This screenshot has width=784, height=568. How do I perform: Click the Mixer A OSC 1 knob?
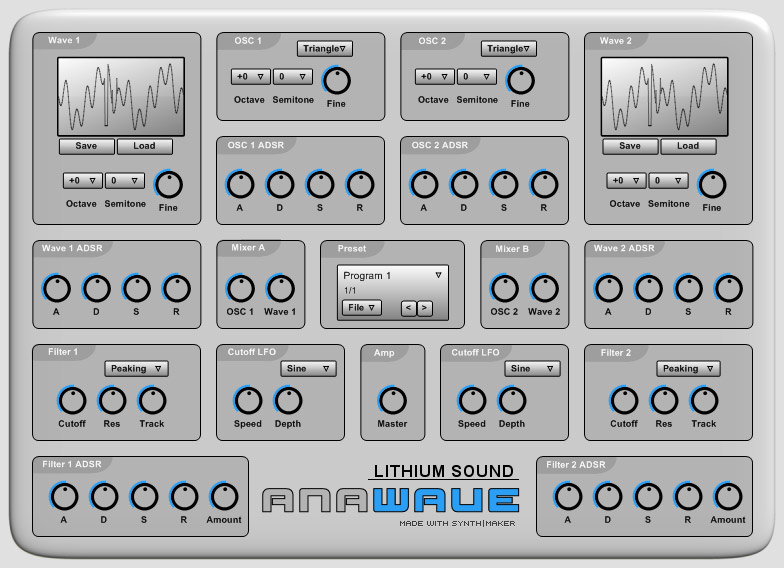[240, 289]
